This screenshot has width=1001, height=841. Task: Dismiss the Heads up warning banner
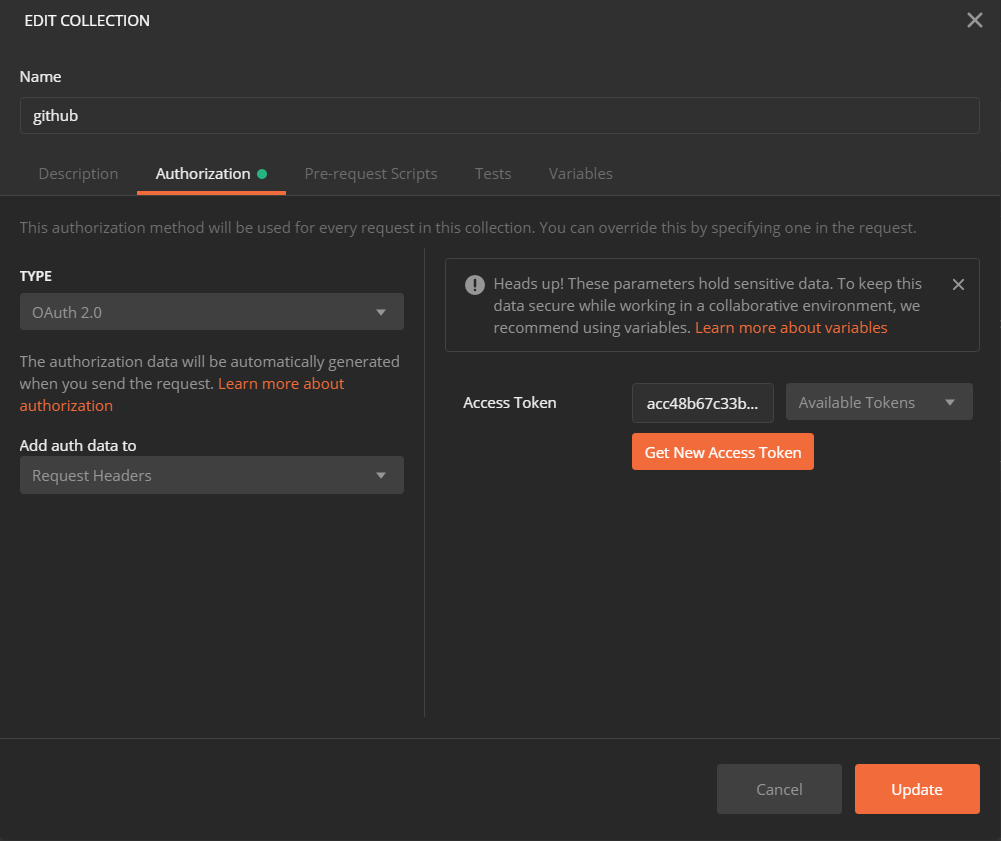pos(958,285)
